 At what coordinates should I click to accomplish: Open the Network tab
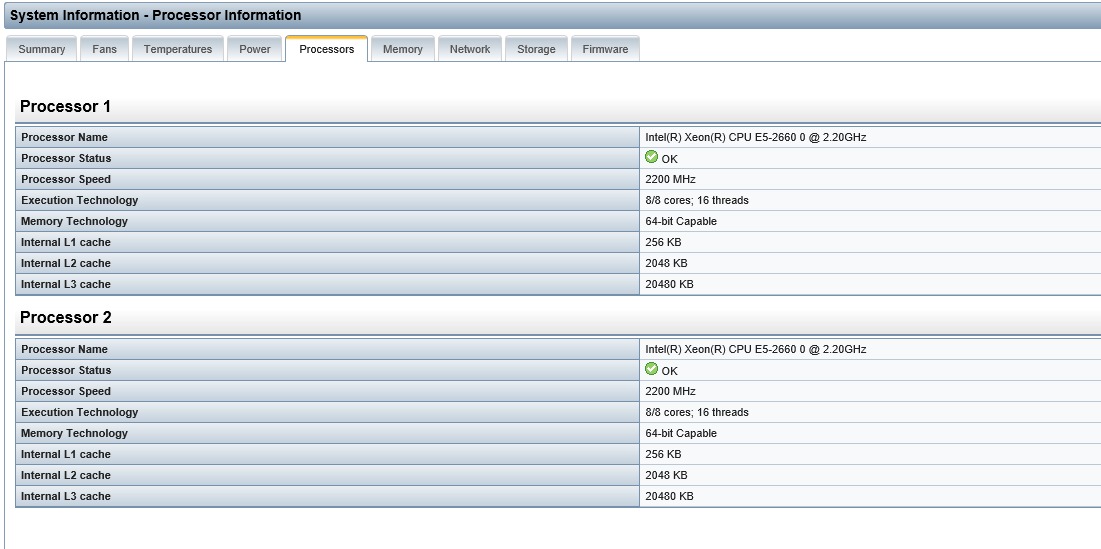(470, 49)
